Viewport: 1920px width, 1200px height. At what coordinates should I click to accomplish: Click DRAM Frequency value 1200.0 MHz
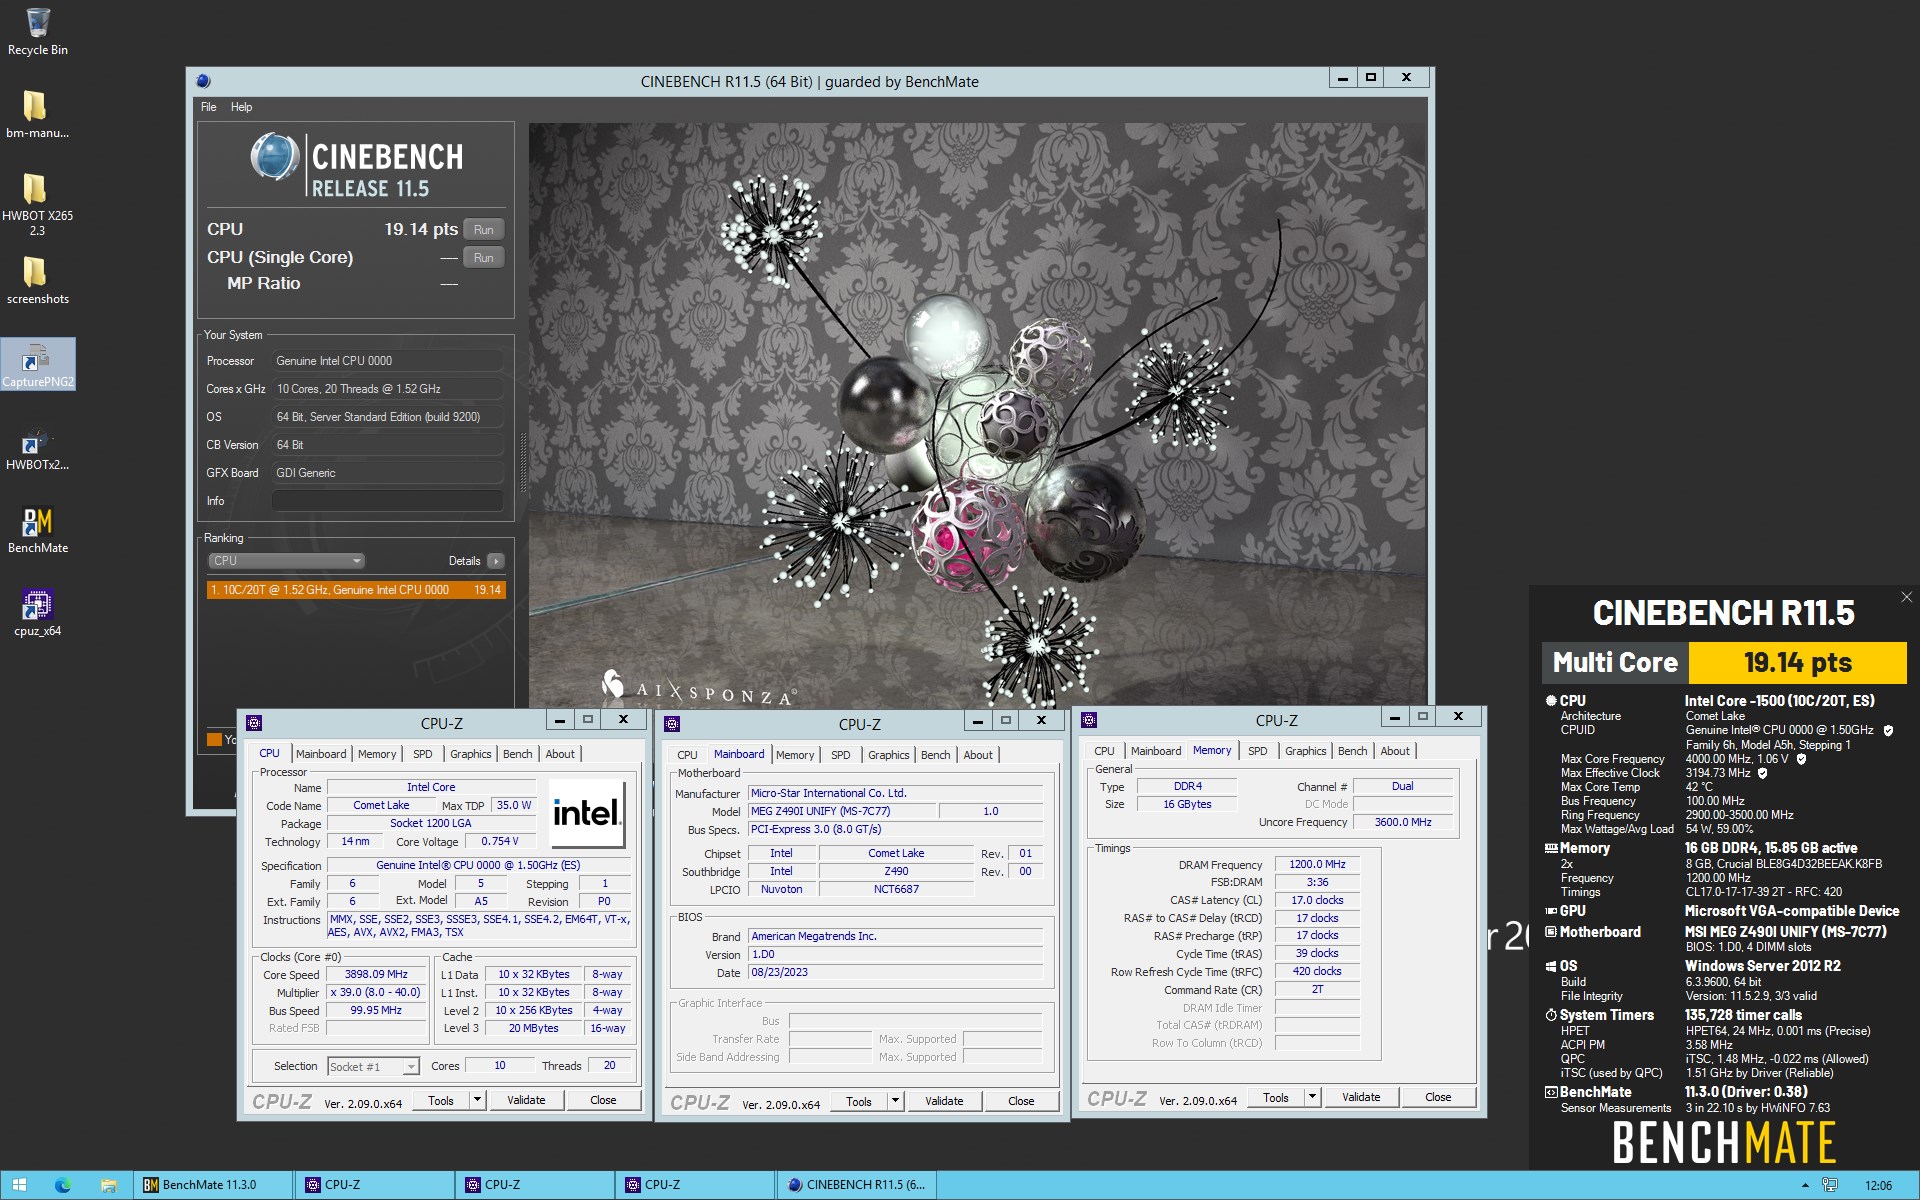(1317, 864)
